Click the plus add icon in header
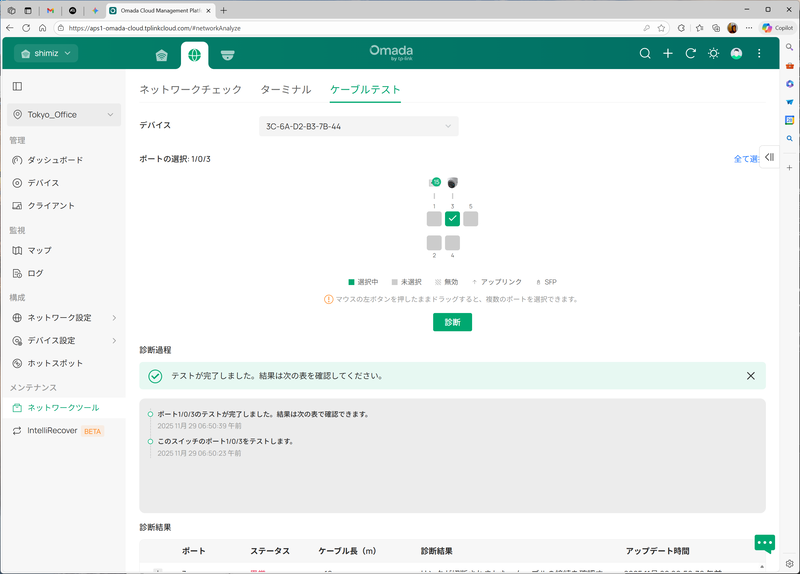This screenshot has width=800, height=574. pyautogui.click(x=668, y=54)
